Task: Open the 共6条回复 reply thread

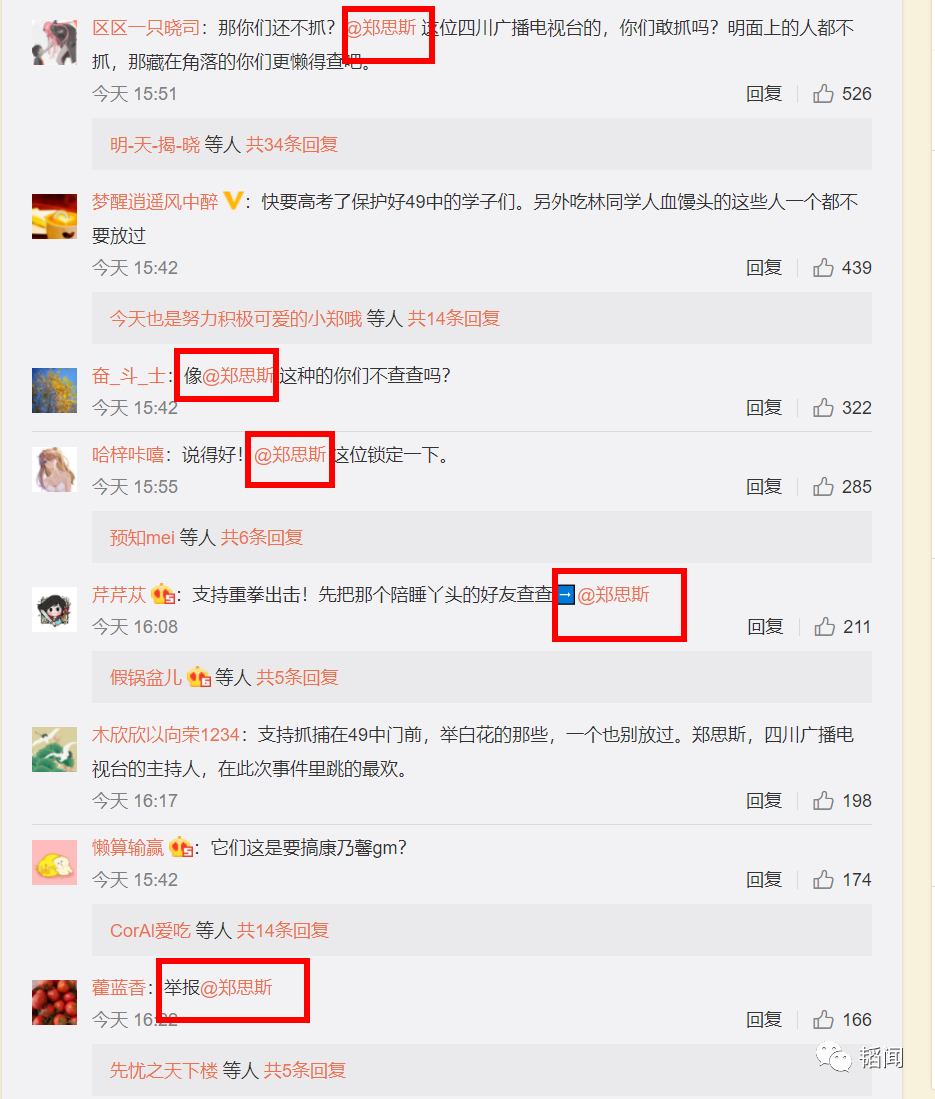Action: [x=261, y=538]
